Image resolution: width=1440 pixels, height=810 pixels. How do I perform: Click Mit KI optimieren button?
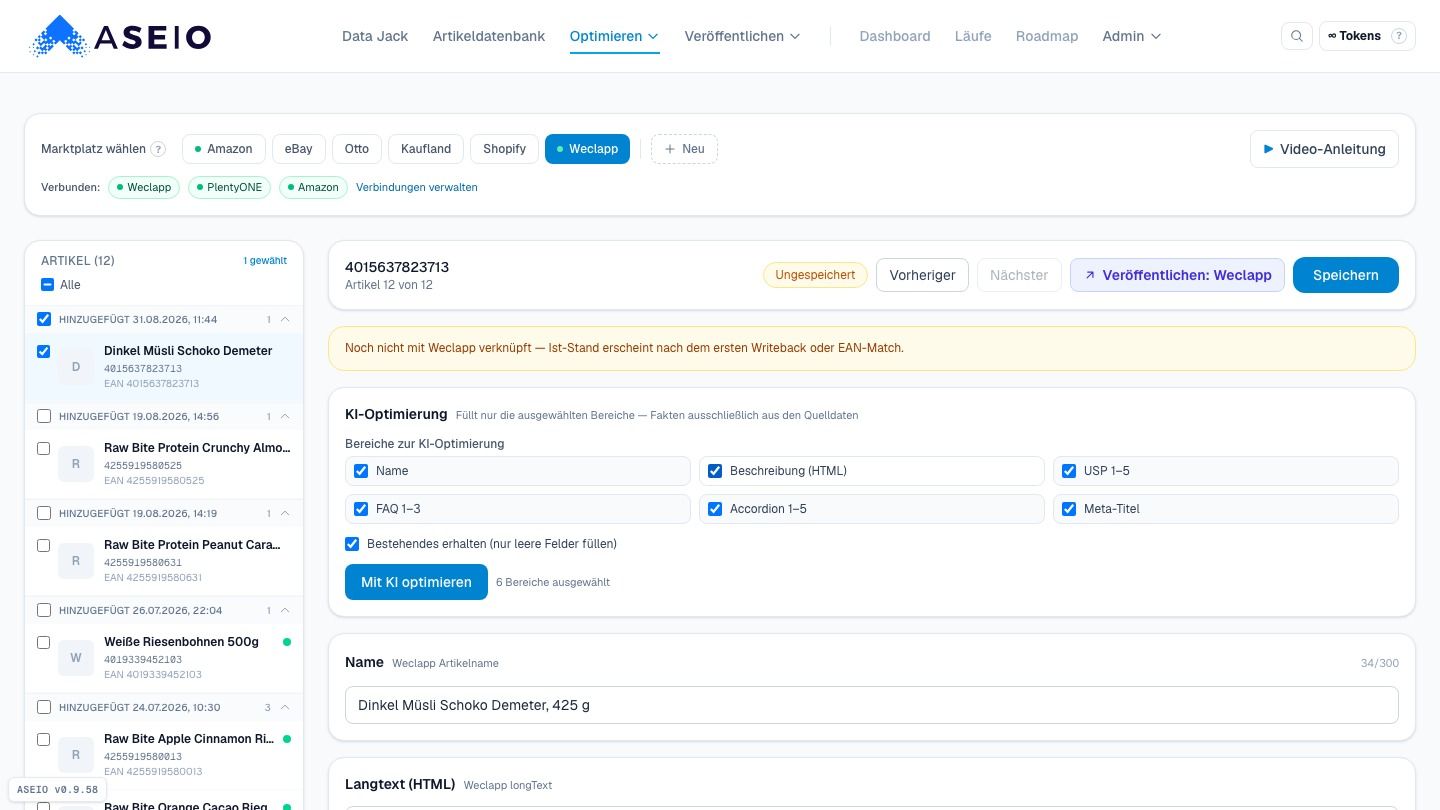point(416,582)
